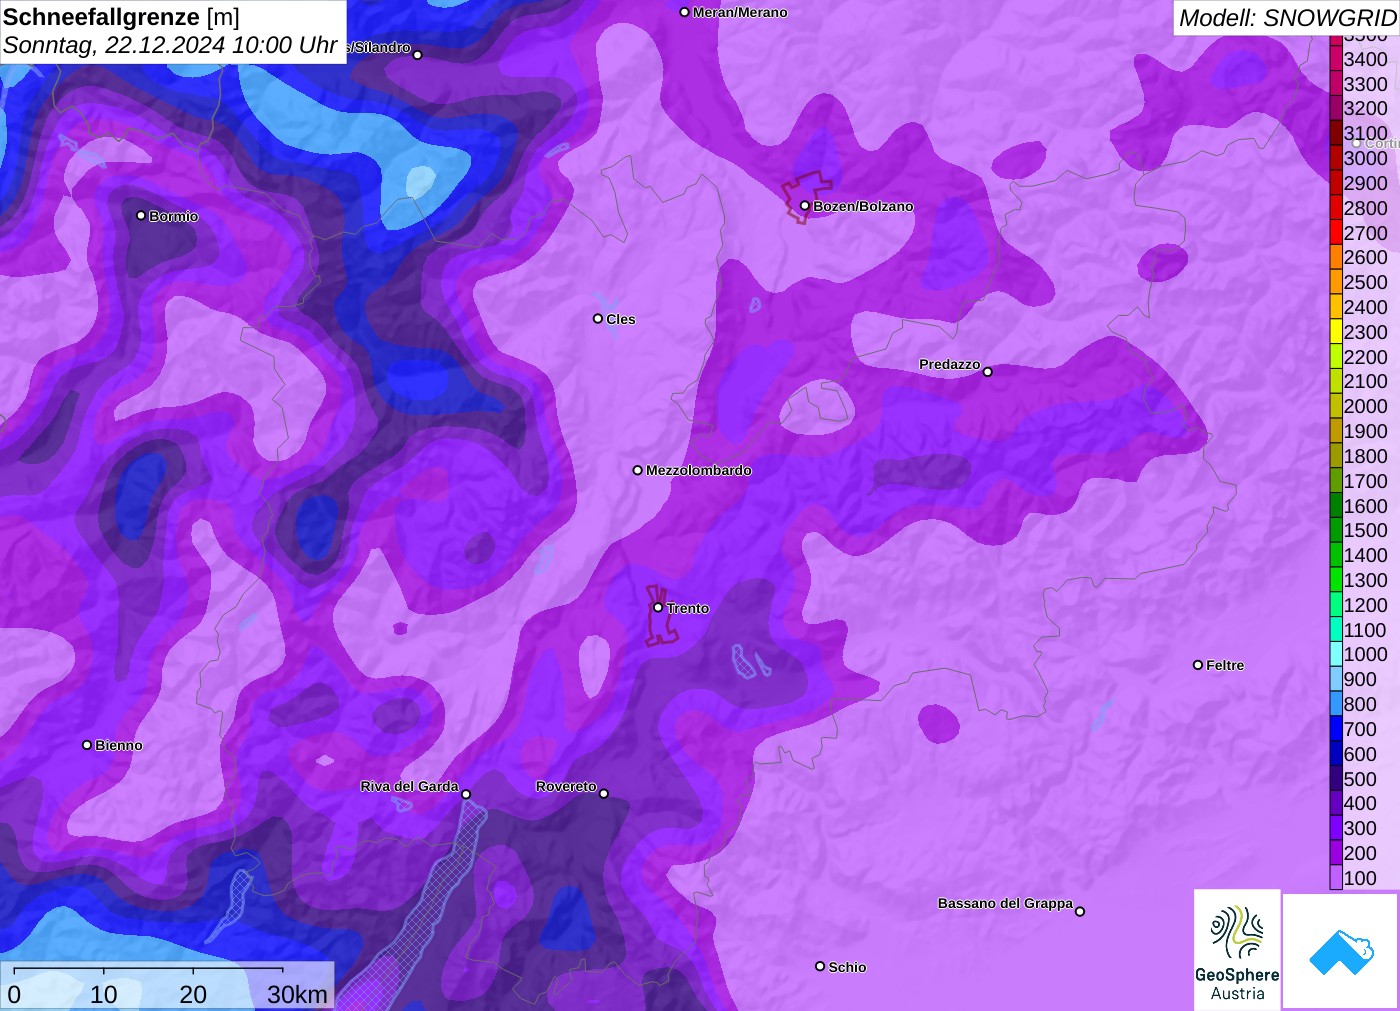Select the Cles location marker dot
This screenshot has width=1400, height=1011.
598,319
